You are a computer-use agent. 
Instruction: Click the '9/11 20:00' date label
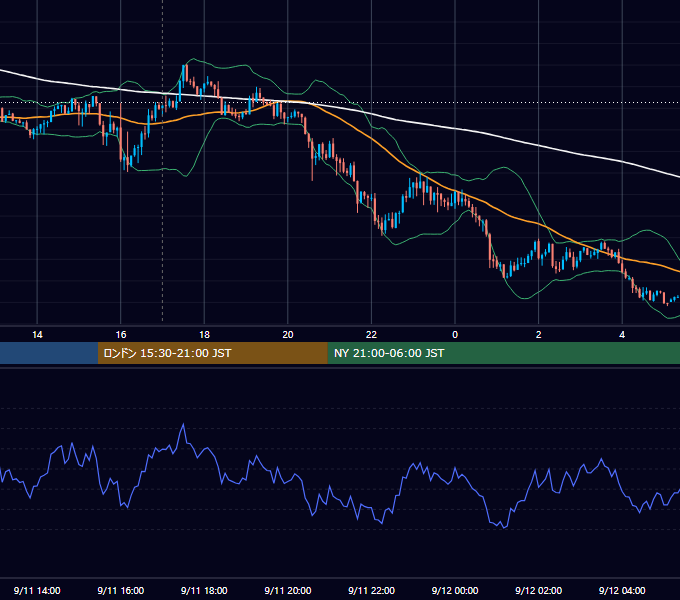[288, 590]
